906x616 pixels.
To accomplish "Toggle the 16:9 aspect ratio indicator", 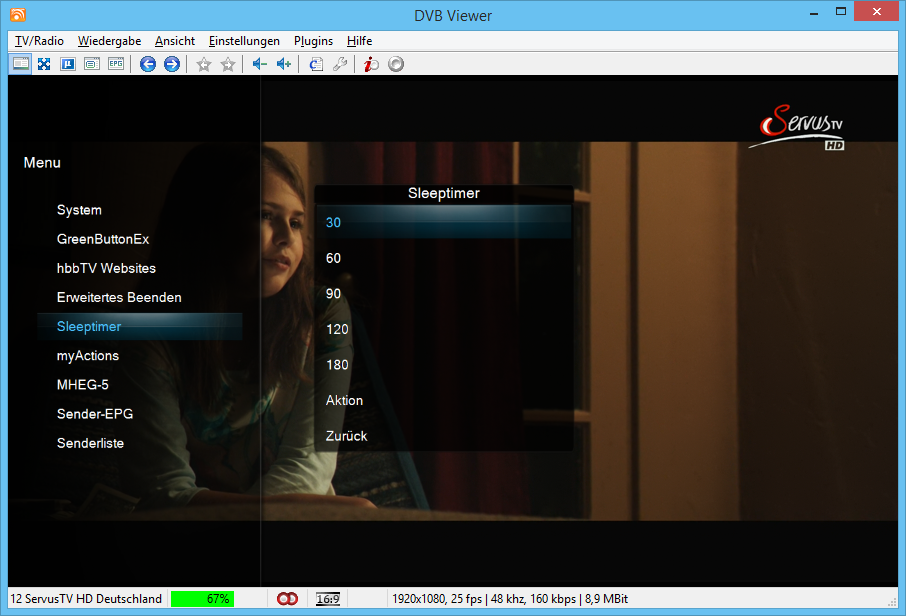I will point(327,599).
